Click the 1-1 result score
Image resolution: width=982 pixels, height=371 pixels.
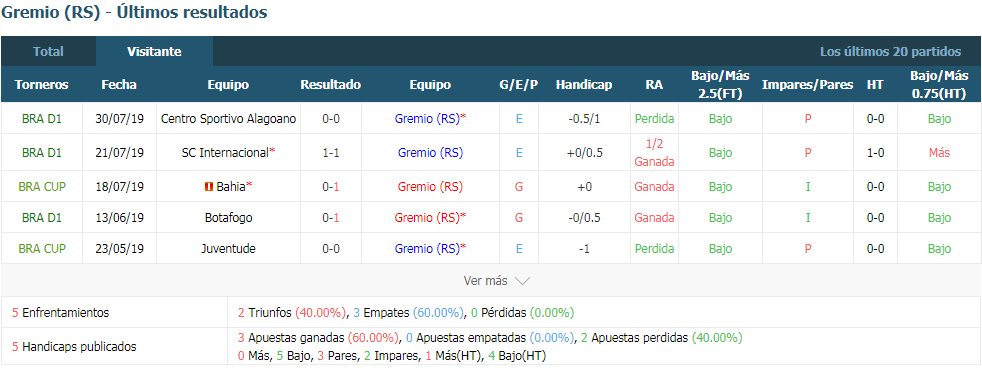(331, 152)
